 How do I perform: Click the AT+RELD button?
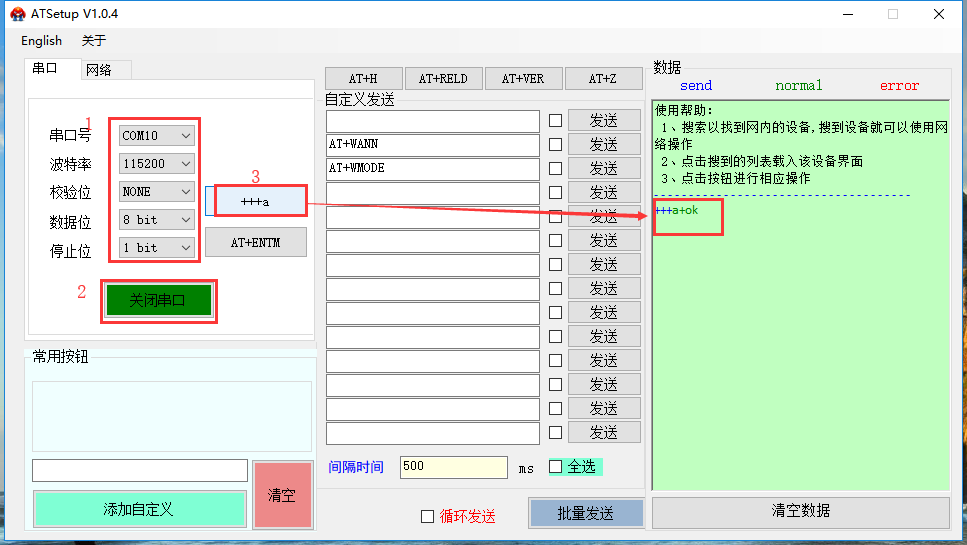[443, 79]
